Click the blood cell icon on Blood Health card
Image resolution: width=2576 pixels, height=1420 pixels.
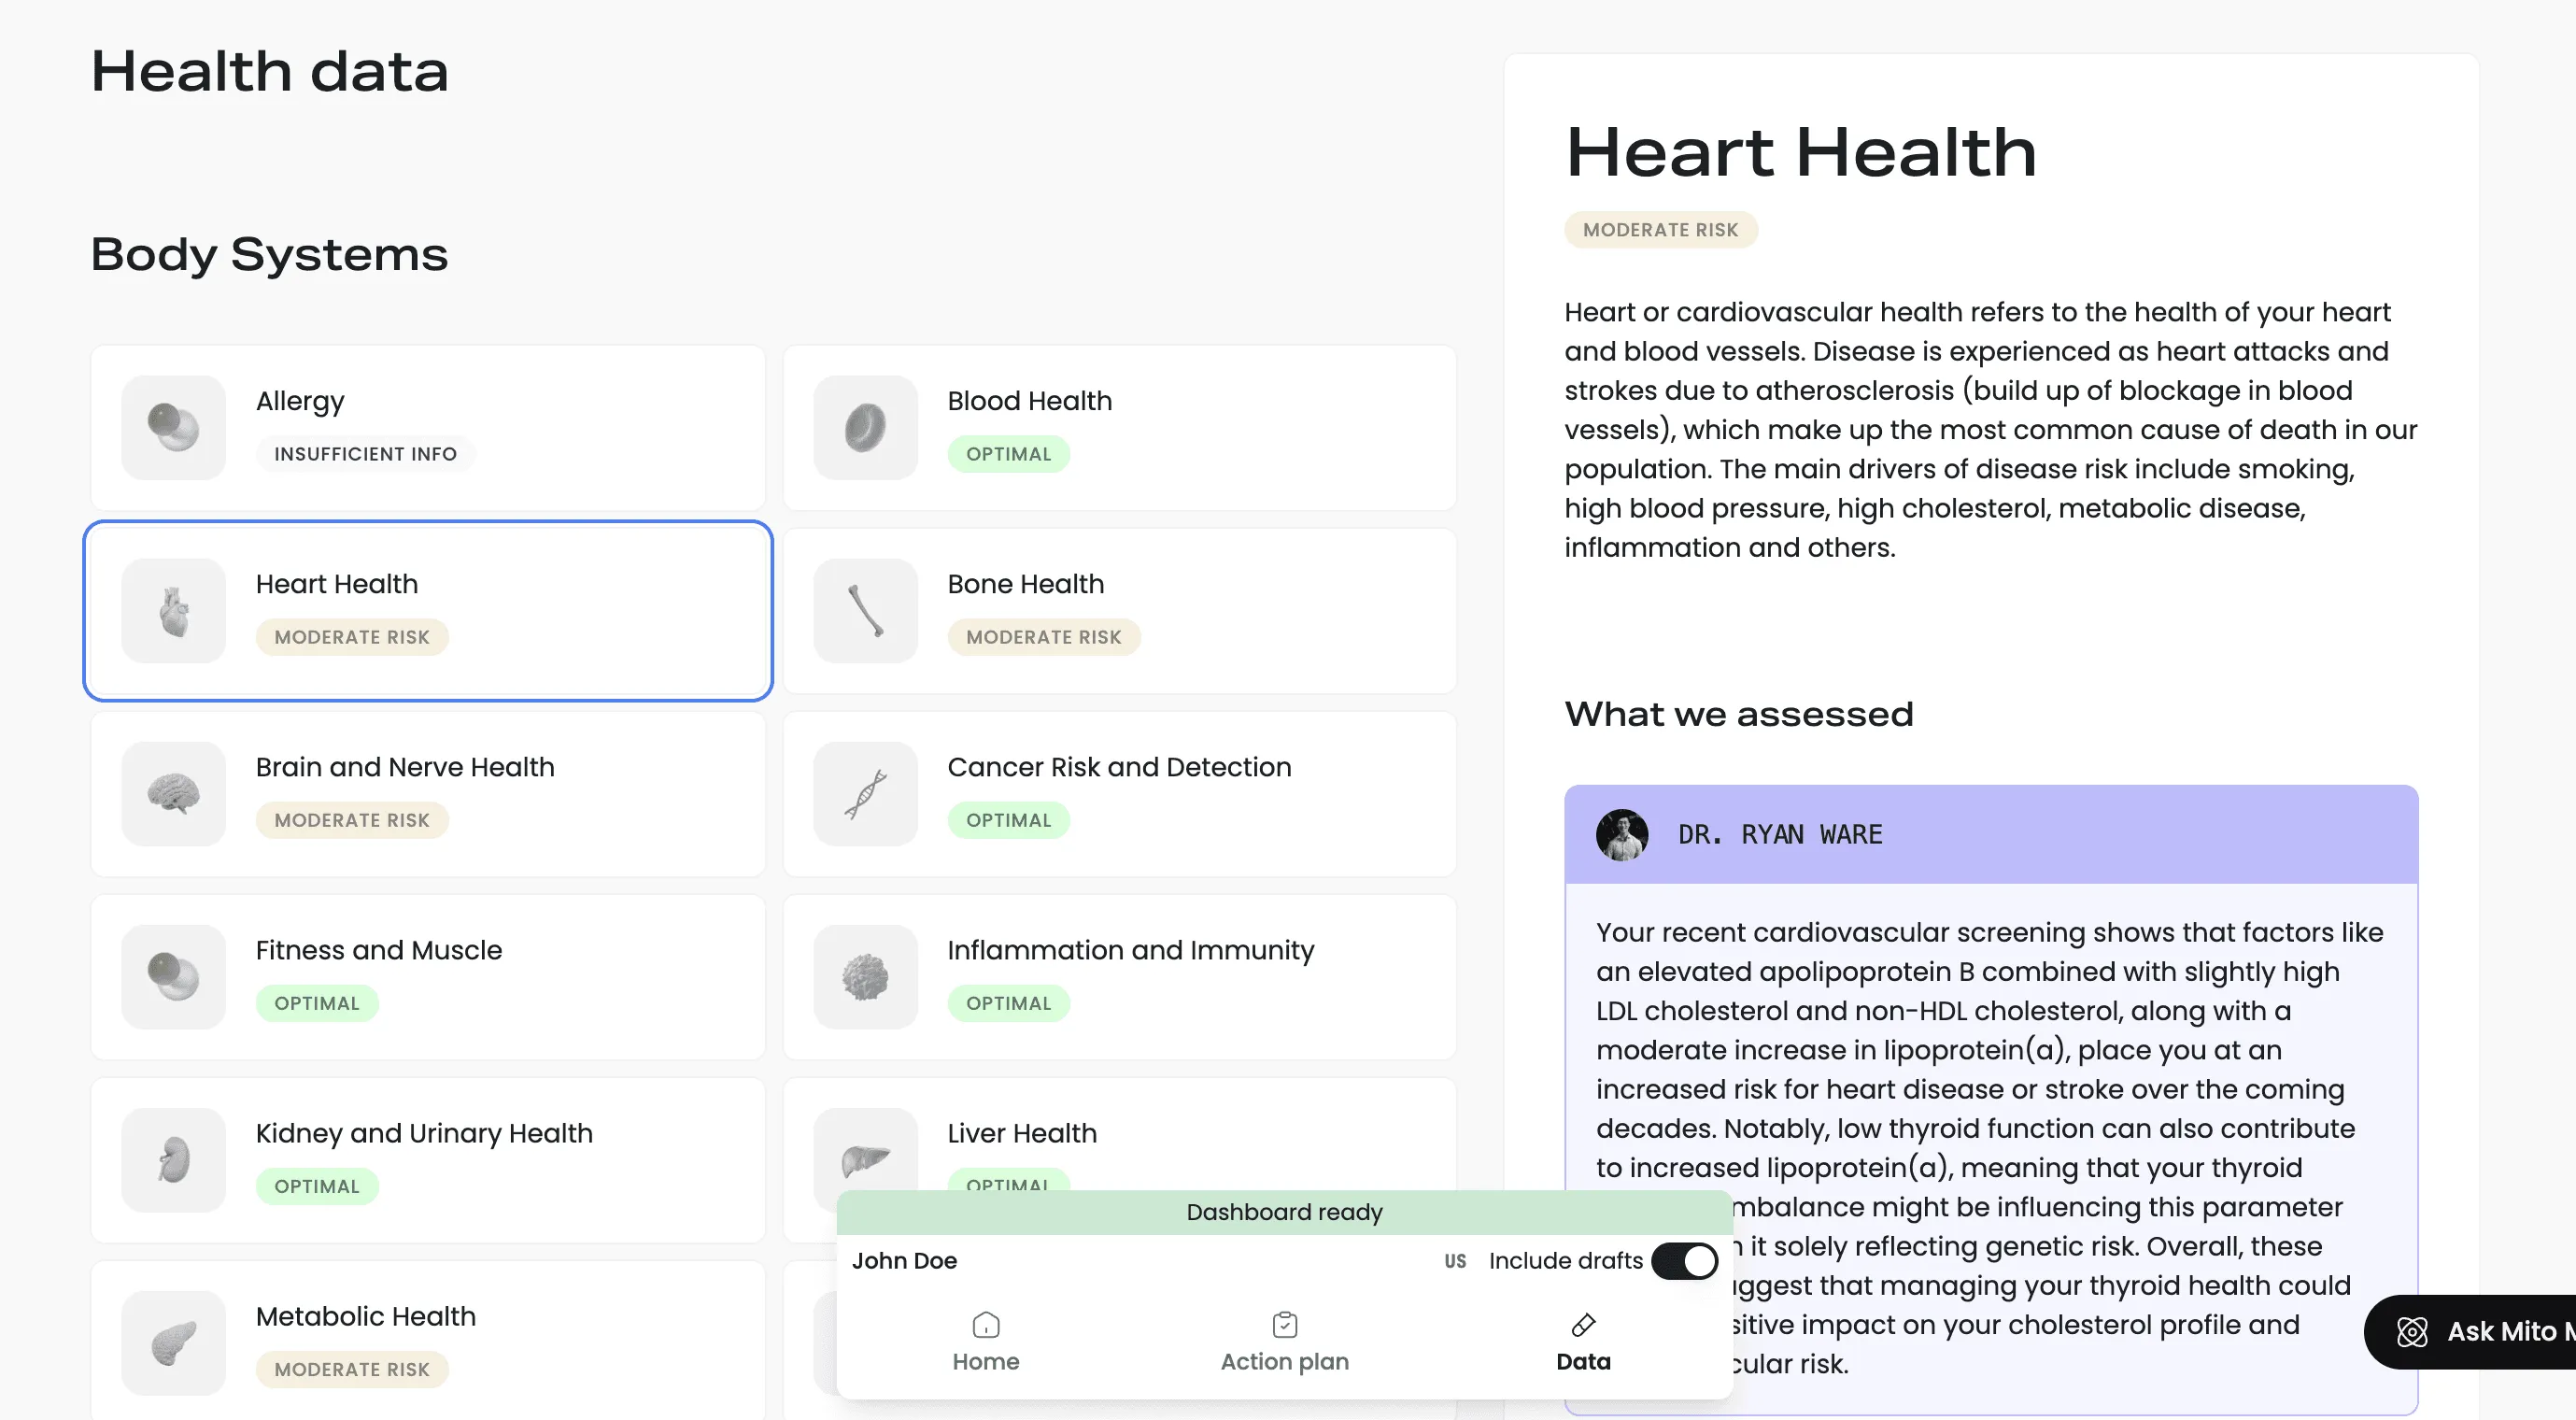[865, 427]
